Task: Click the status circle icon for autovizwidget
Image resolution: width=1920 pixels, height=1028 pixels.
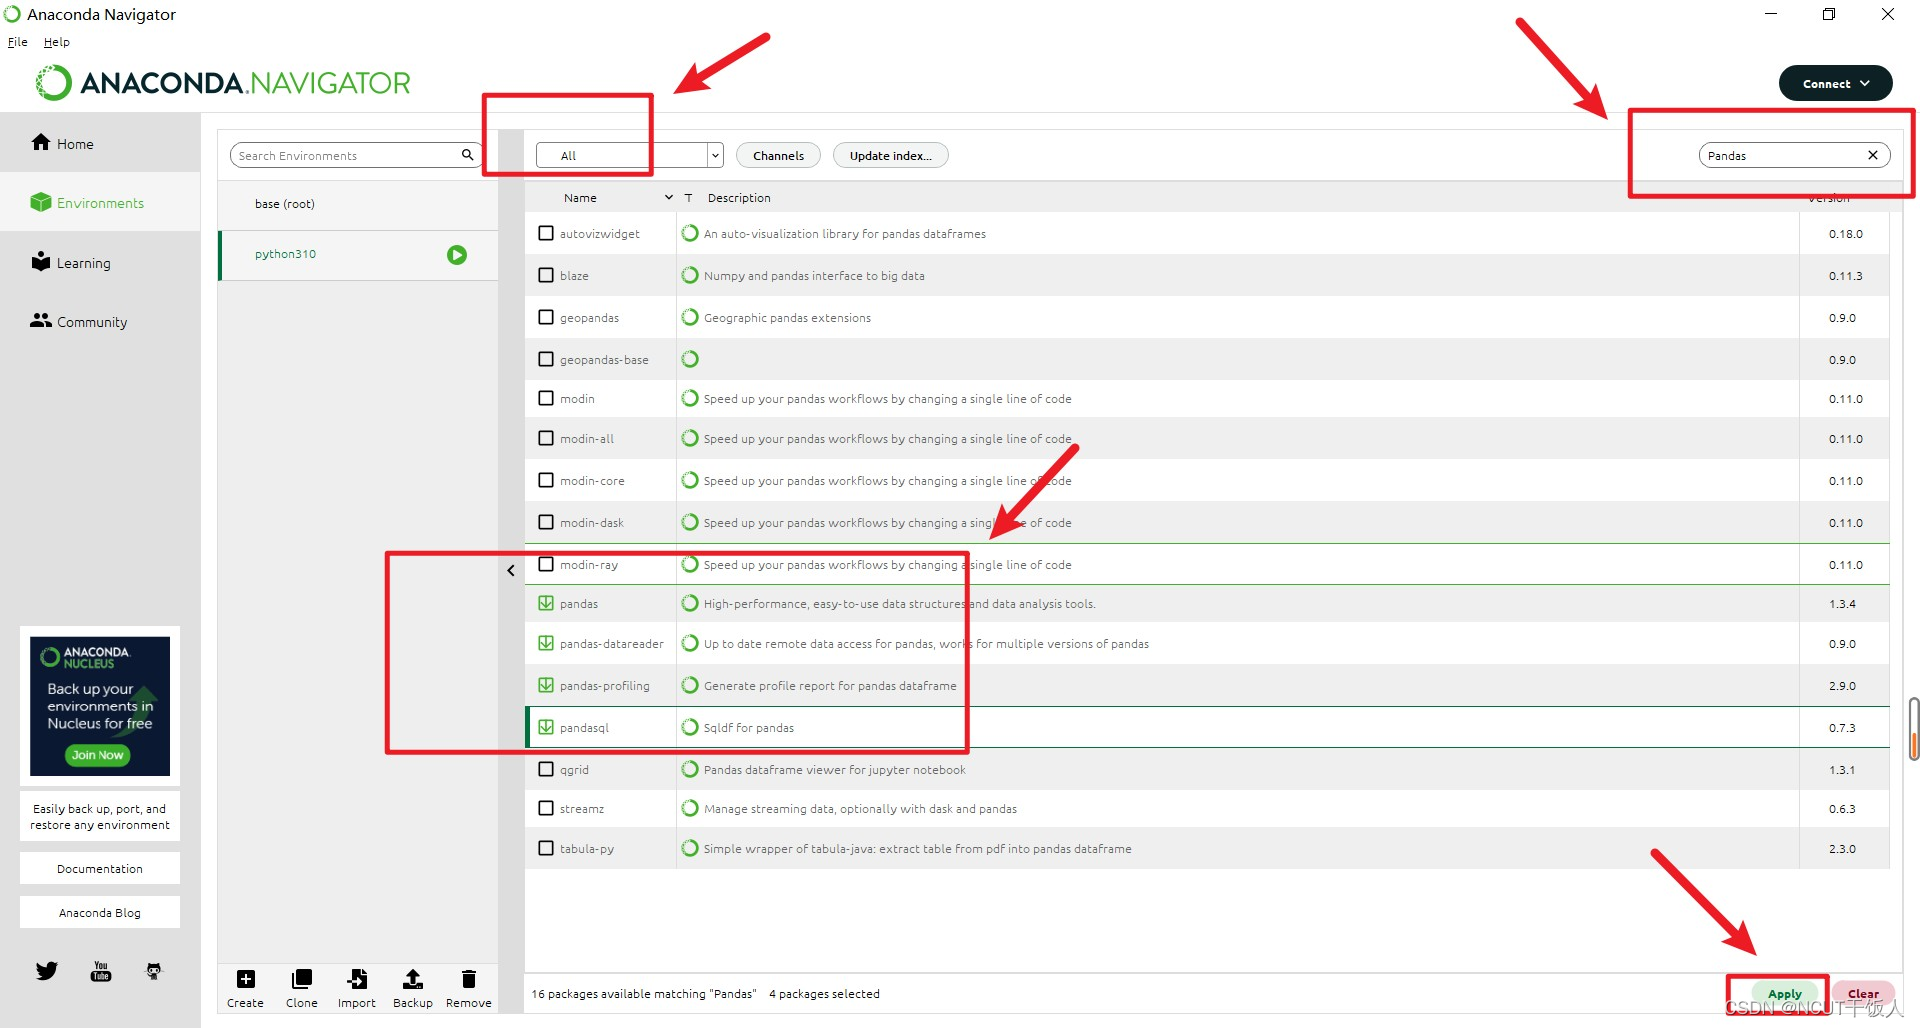Action: pos(690,233)
